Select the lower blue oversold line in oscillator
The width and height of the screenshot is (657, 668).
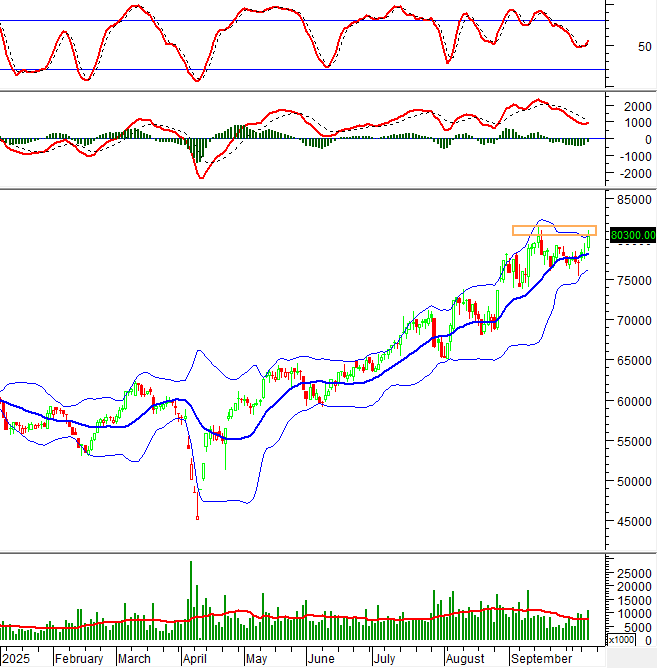coord(300,70)
